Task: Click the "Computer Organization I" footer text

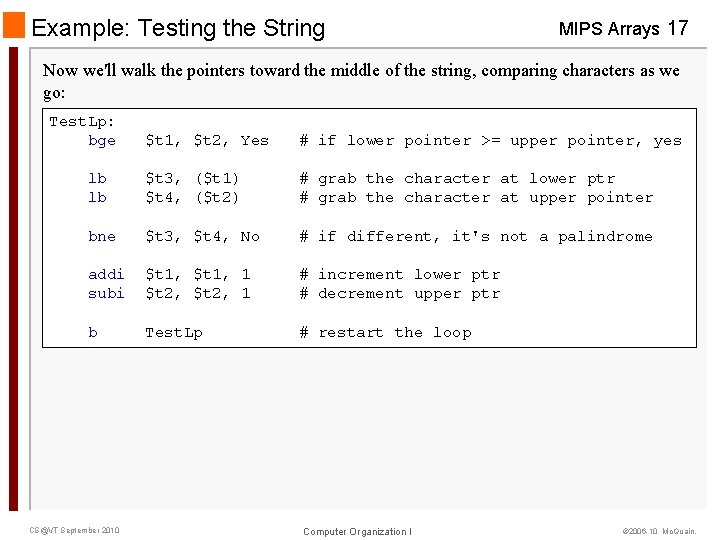Action: coord(357,531)
